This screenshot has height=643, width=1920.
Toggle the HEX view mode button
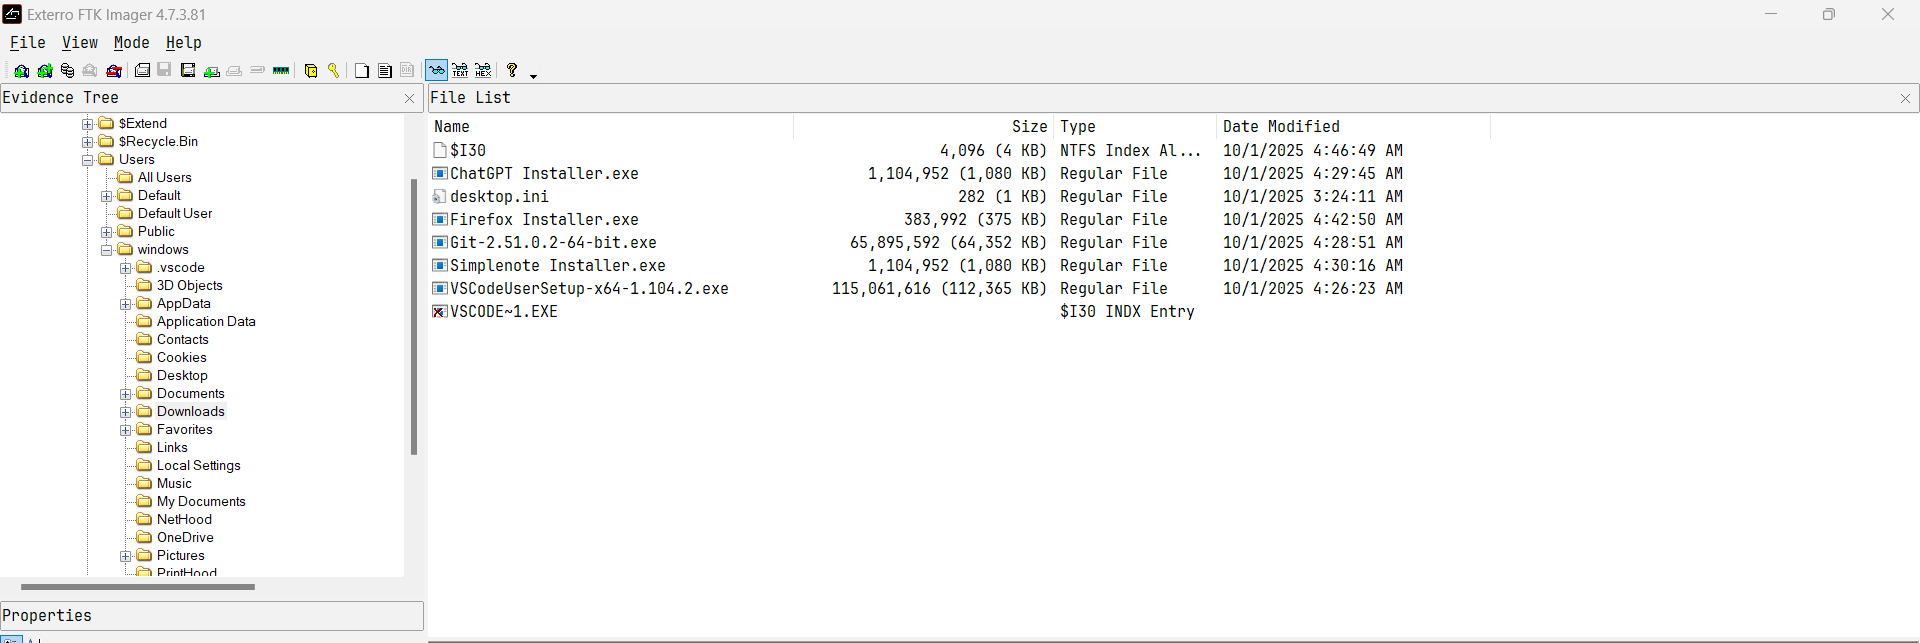tap(483, 71)
